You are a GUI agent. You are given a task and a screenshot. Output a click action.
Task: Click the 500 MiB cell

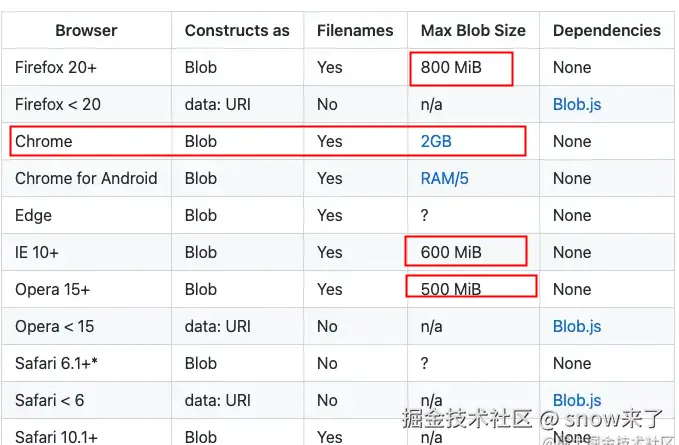tap(451, 289)
